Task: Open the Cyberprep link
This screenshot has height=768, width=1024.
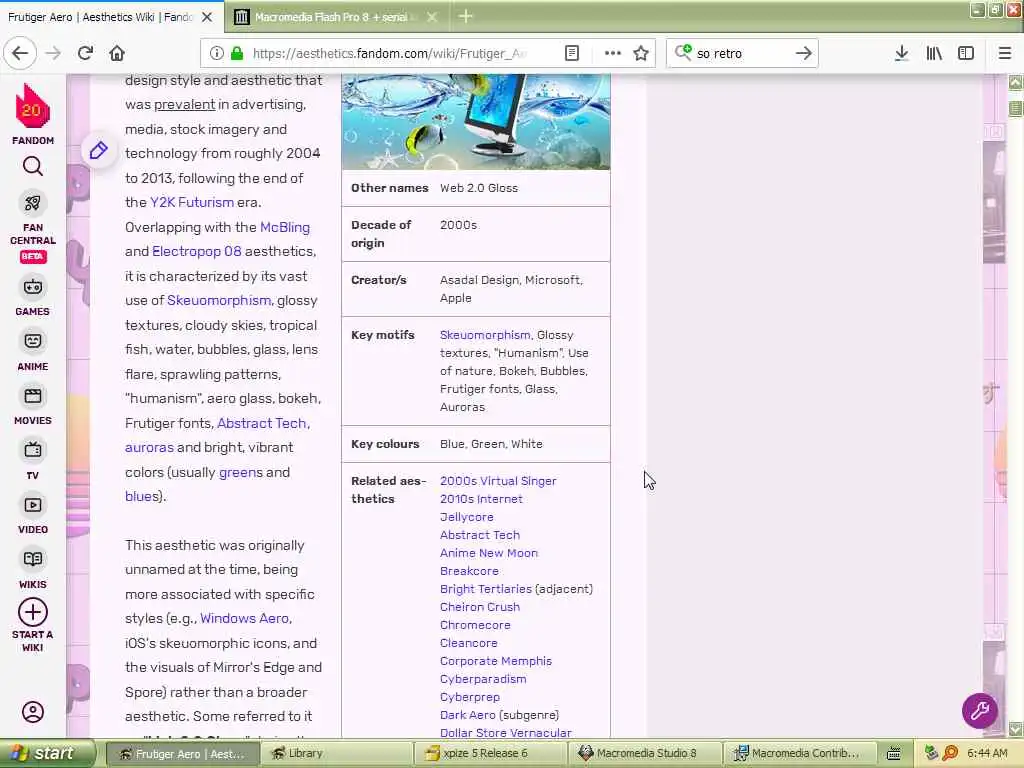Action: pos(470,697)
